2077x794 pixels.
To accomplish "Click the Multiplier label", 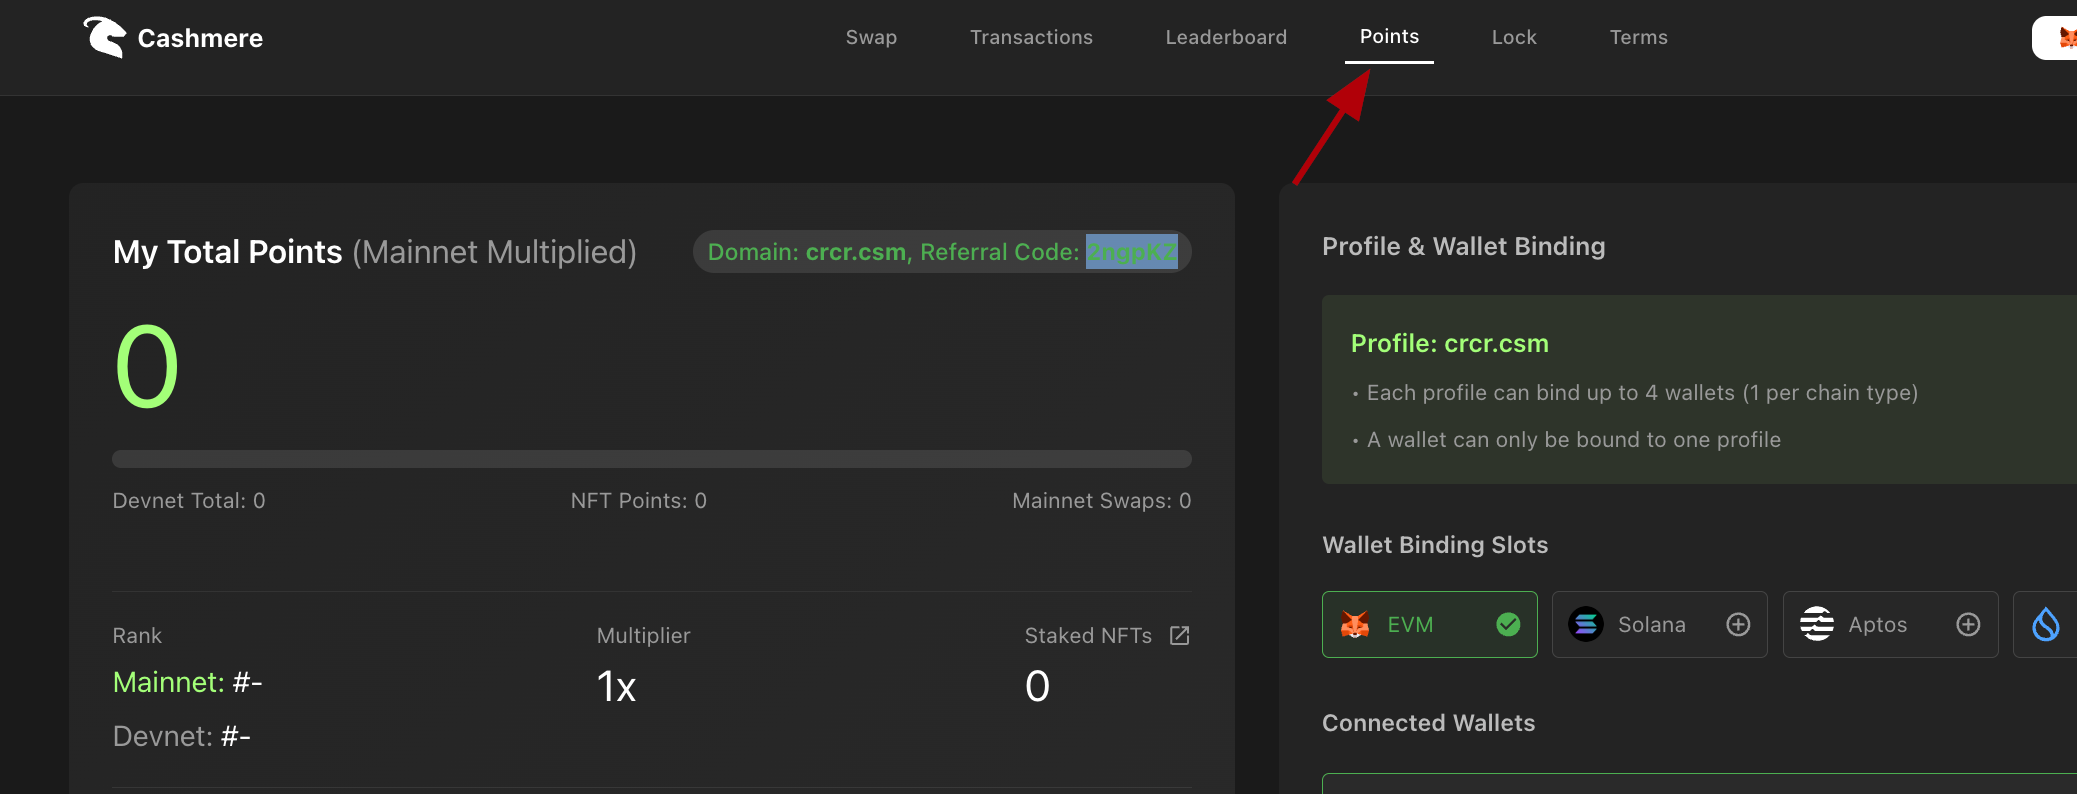I will point(643,636).
